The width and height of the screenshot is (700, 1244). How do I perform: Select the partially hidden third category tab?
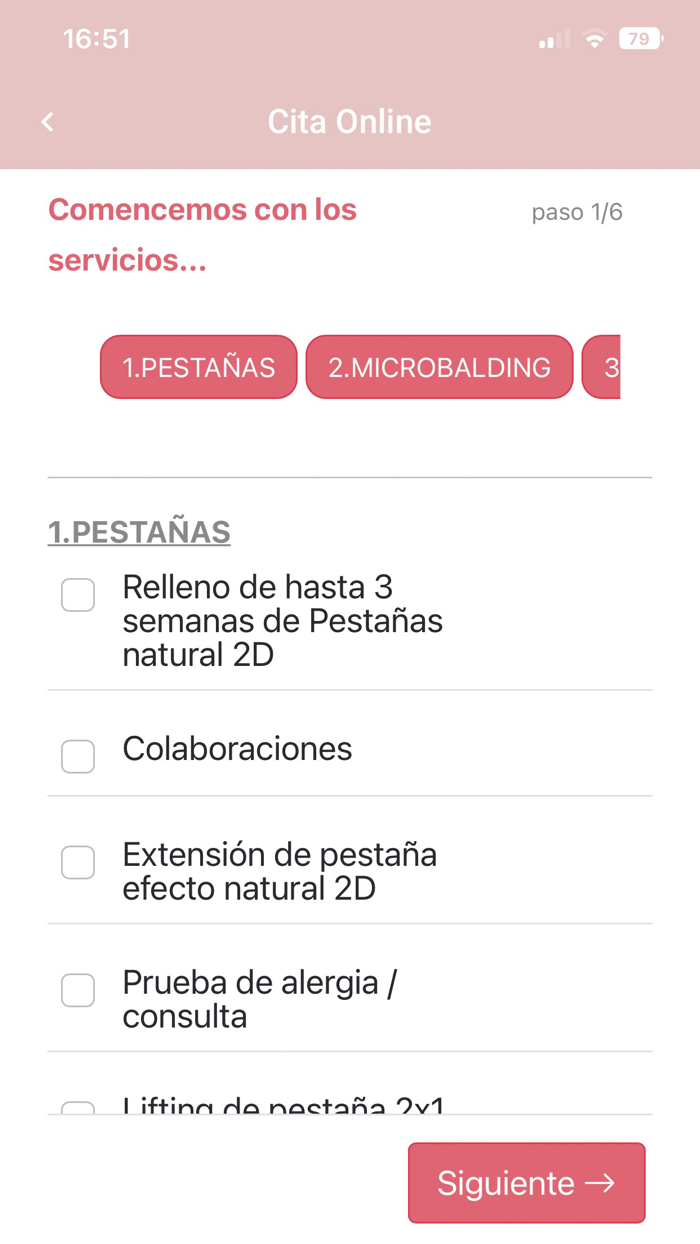602,367
